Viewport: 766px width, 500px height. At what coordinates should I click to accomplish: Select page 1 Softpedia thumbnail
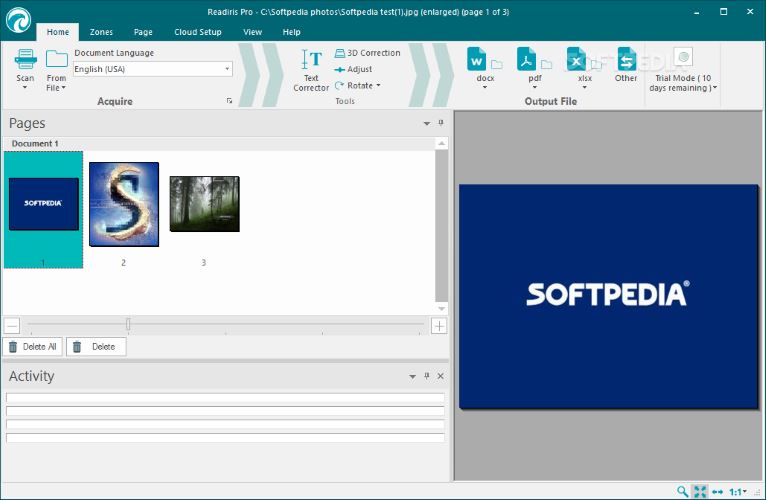43,204
